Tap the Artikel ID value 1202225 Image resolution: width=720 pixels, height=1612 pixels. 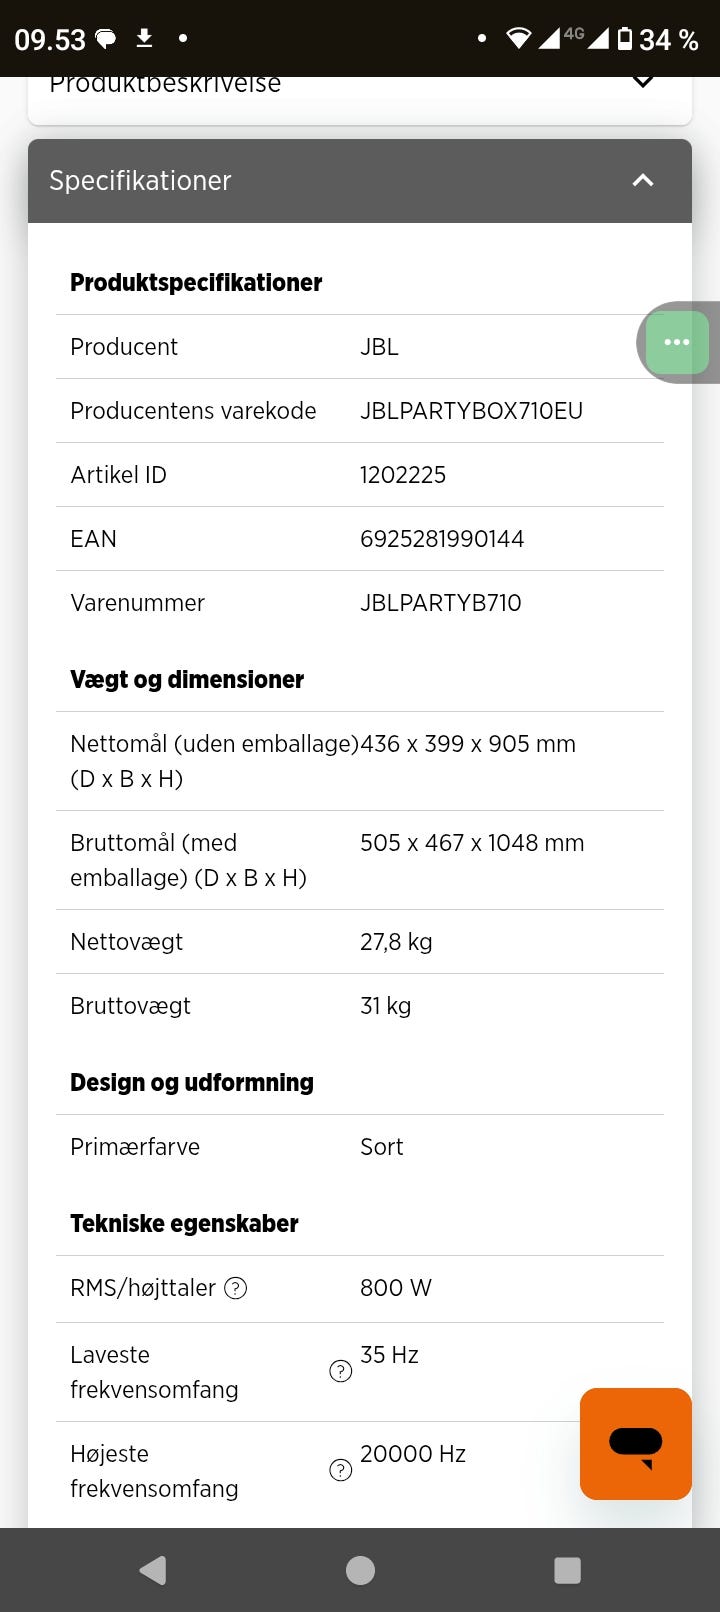click(x=403, y=475)
